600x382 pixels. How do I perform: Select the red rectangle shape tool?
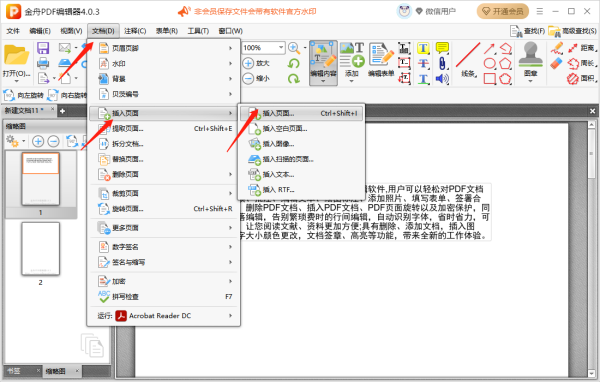(489, 79)
